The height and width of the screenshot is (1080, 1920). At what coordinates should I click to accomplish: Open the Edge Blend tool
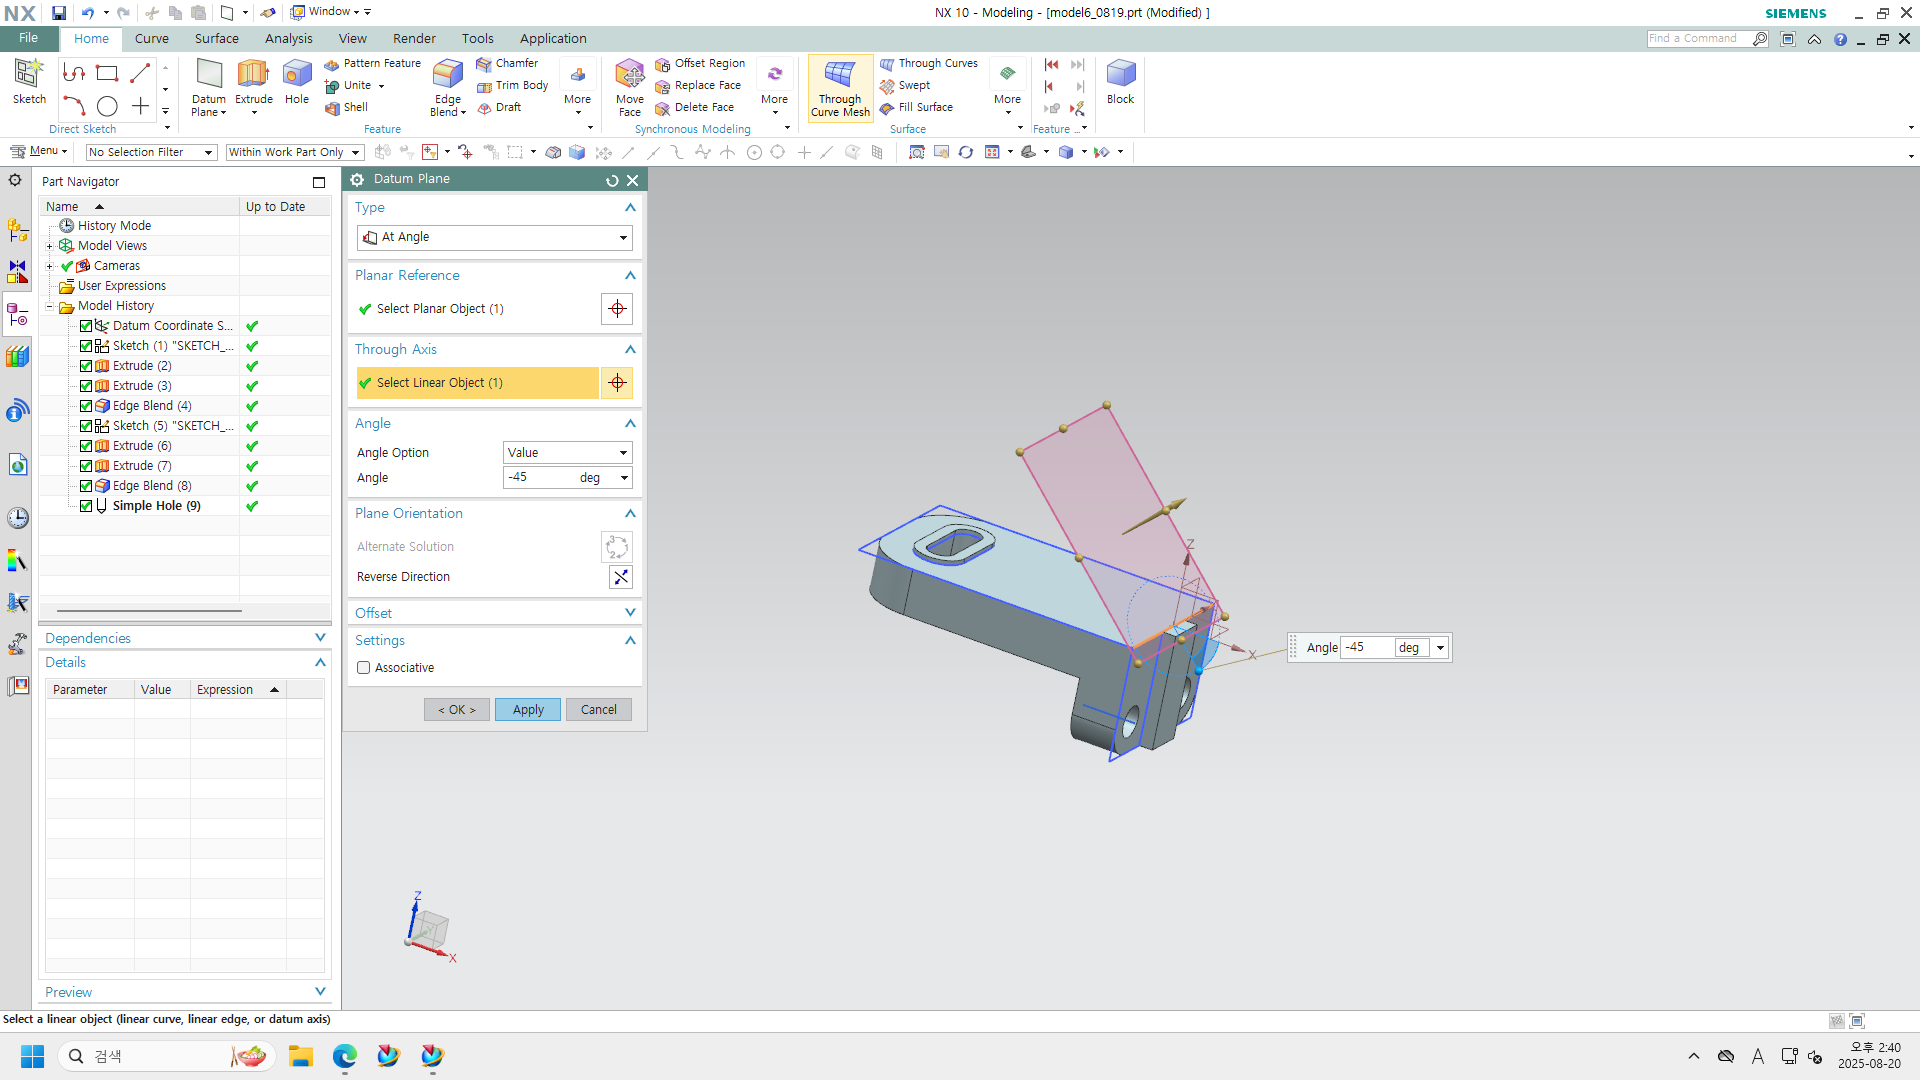click(447, 75)
